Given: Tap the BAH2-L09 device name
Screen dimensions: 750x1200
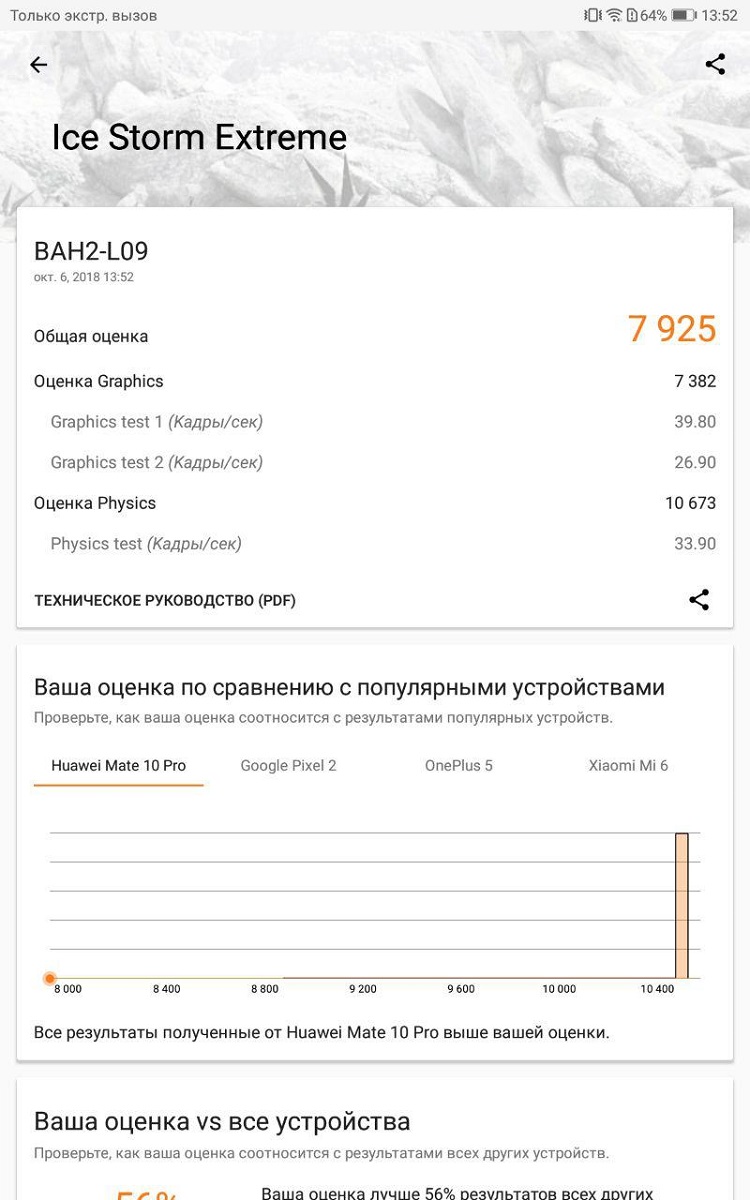Looking at the screenshot, I should 91,251.
